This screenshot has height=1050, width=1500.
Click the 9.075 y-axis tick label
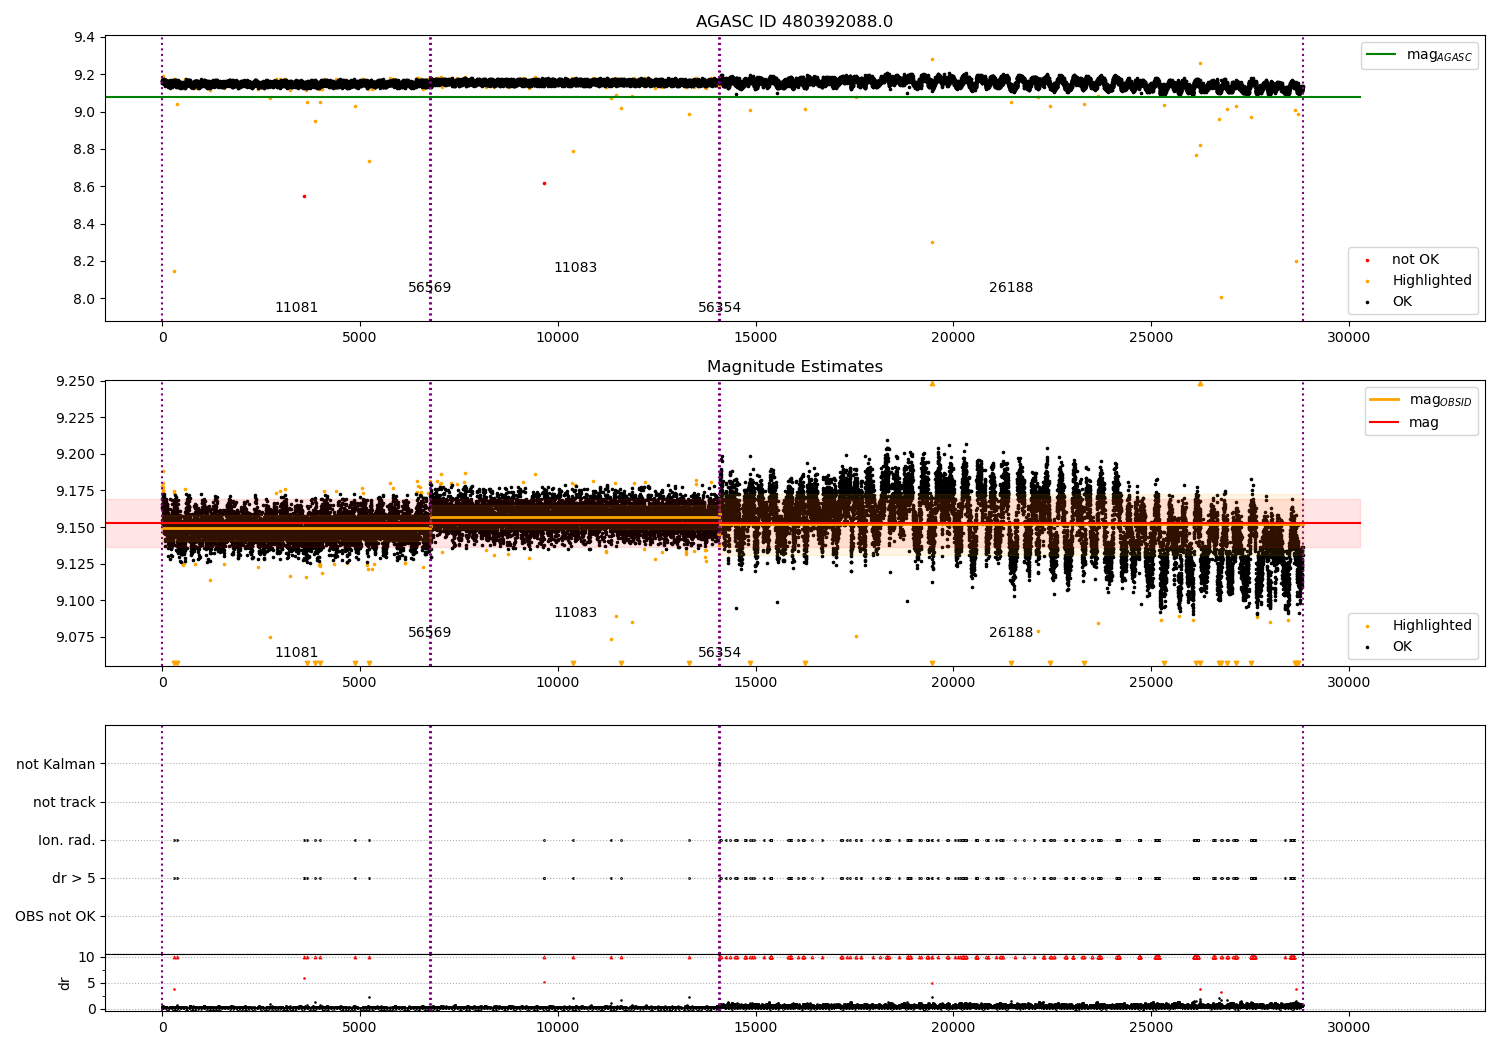(x=76, y=638)
